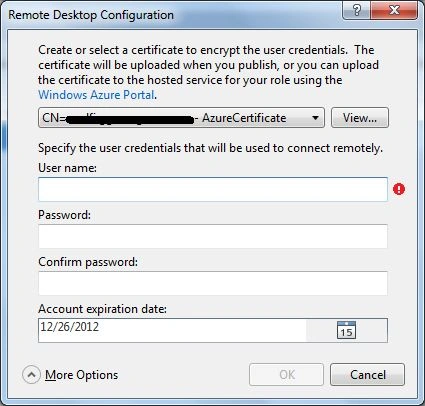Focus the Password text field
This screenshot has width=425, height=406.
(213, 236)
